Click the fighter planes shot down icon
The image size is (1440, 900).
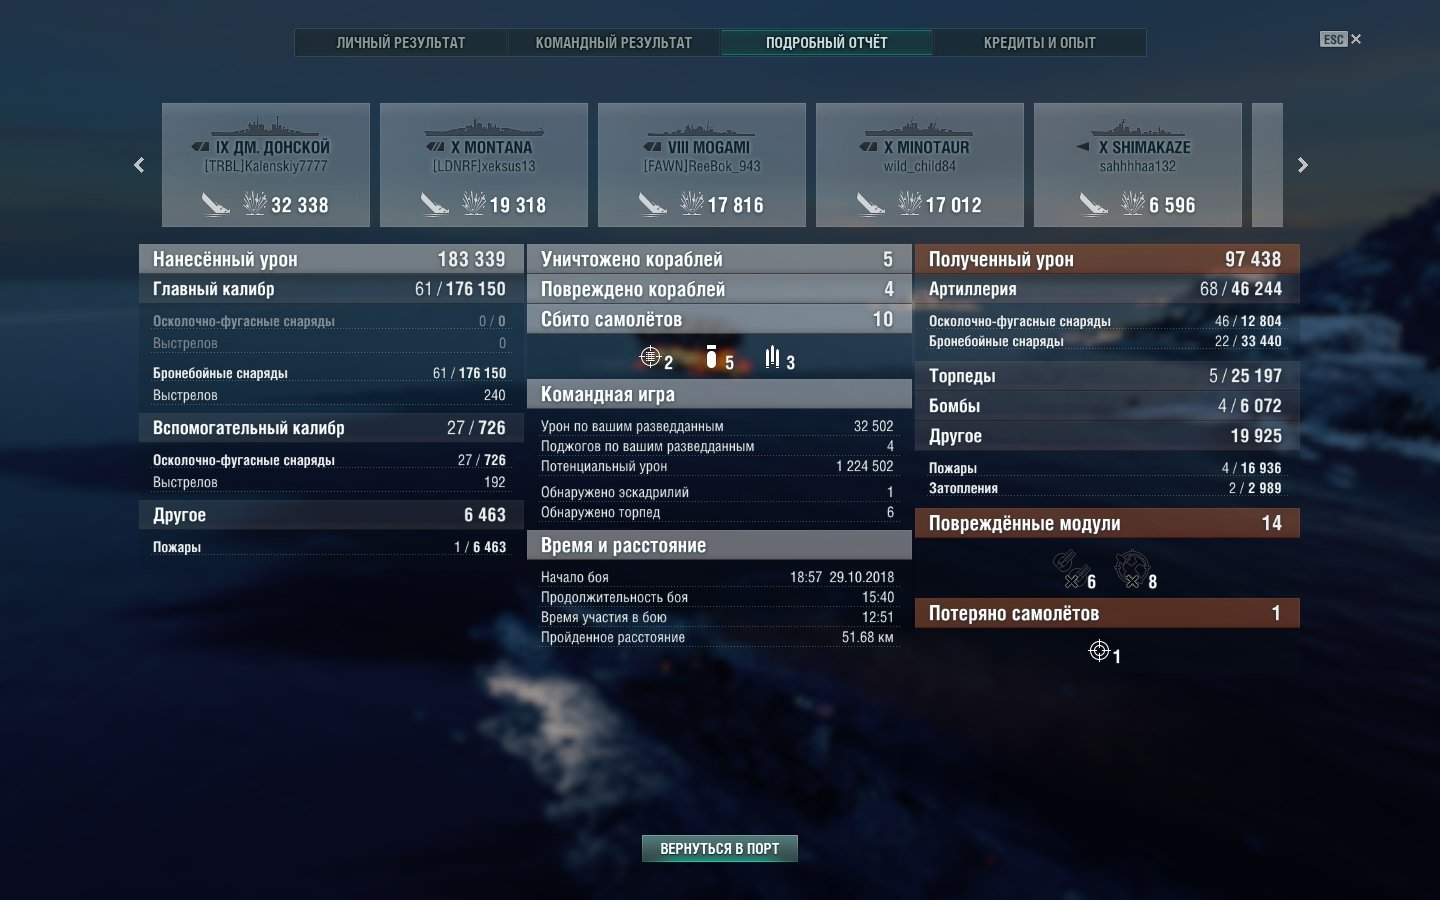click(x=650, y=357)
